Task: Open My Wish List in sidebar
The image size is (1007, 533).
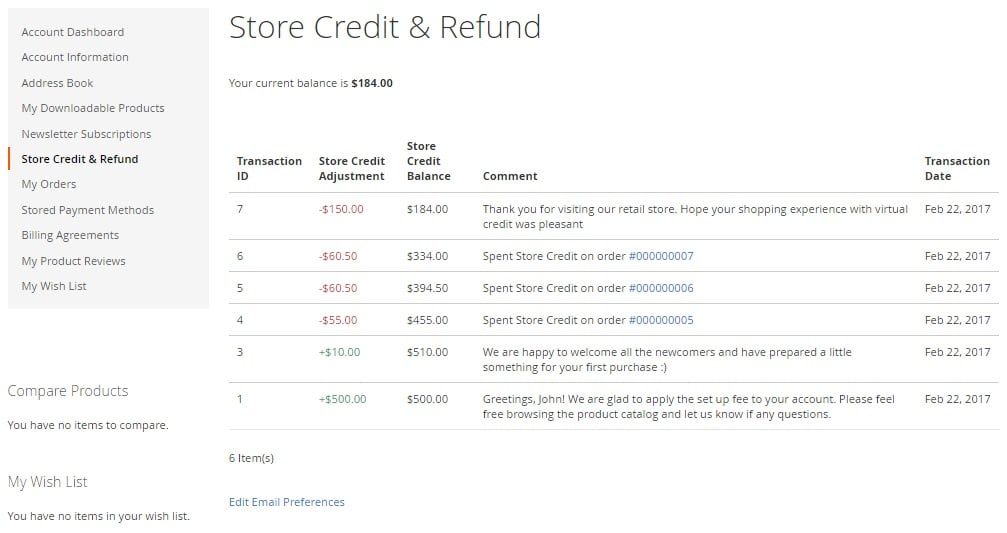Action: [54, 286]
